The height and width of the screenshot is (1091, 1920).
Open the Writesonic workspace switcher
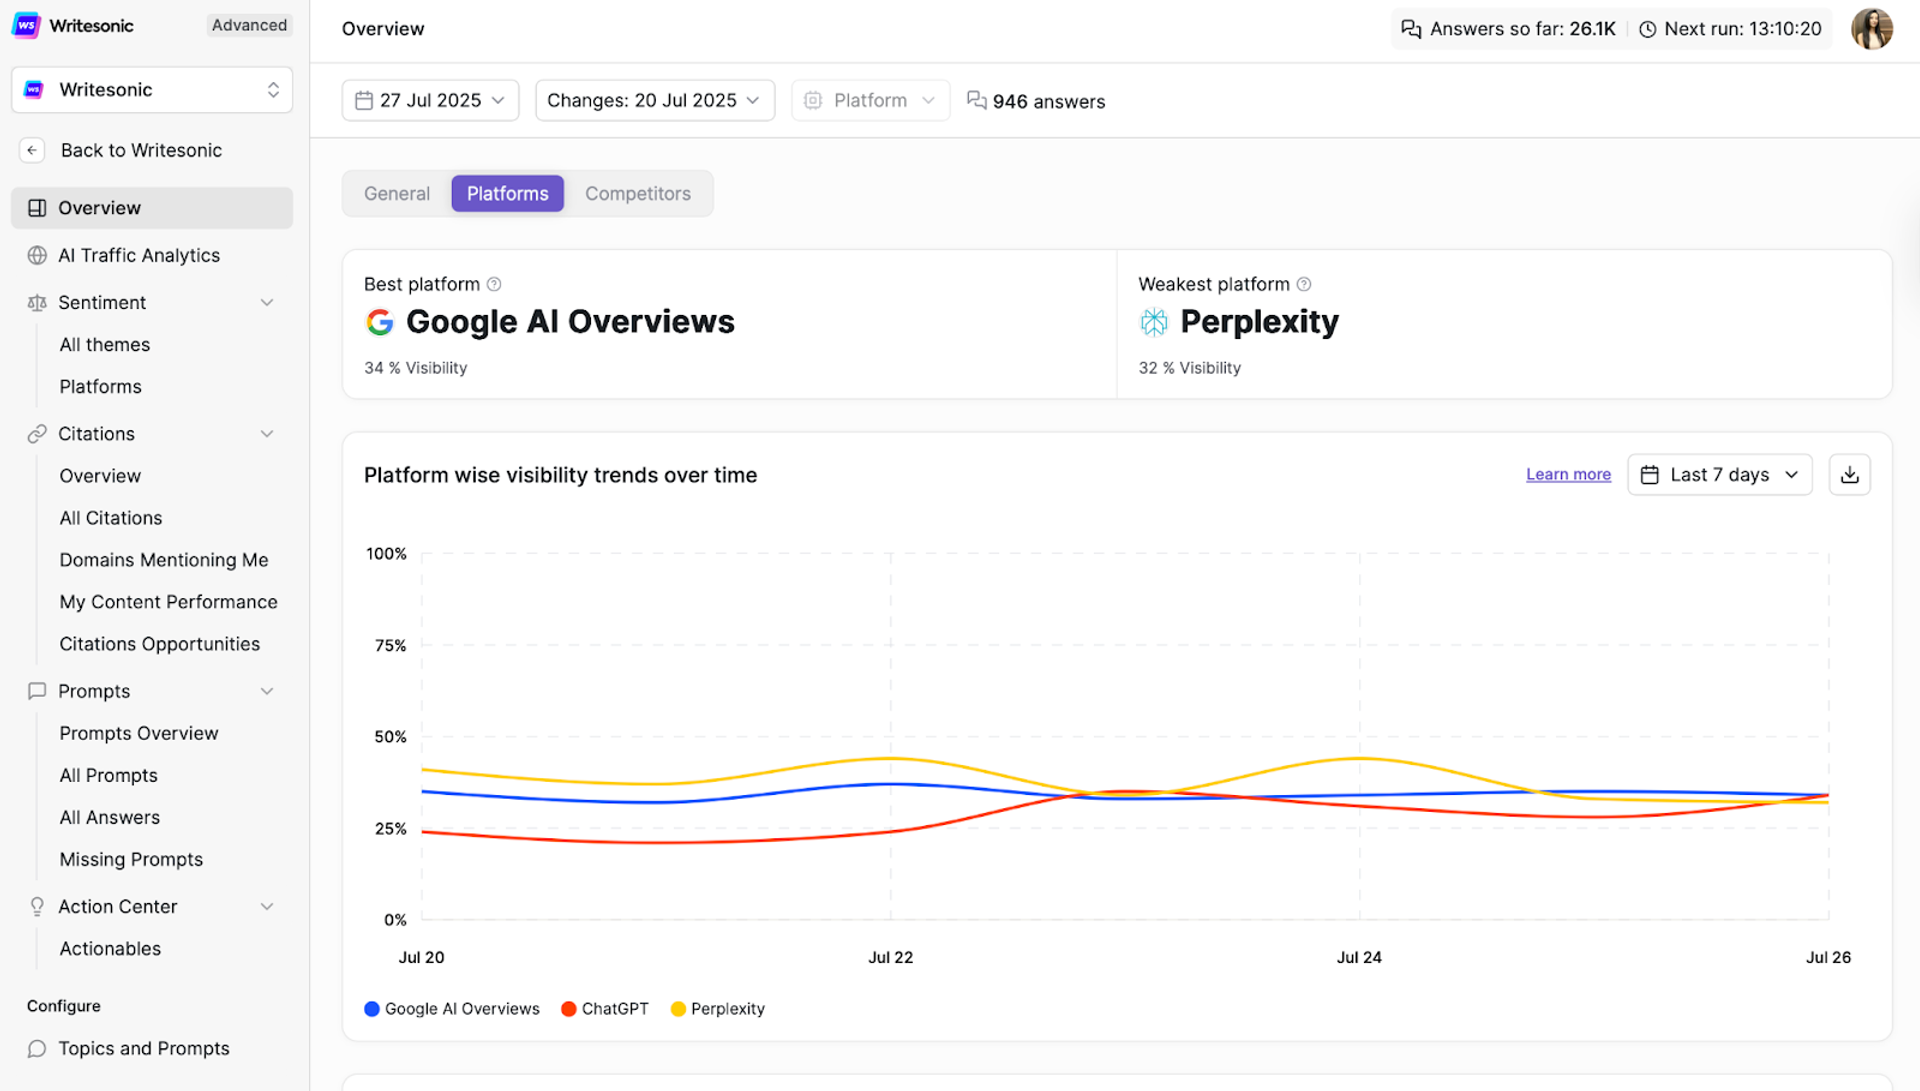(152, 90)
